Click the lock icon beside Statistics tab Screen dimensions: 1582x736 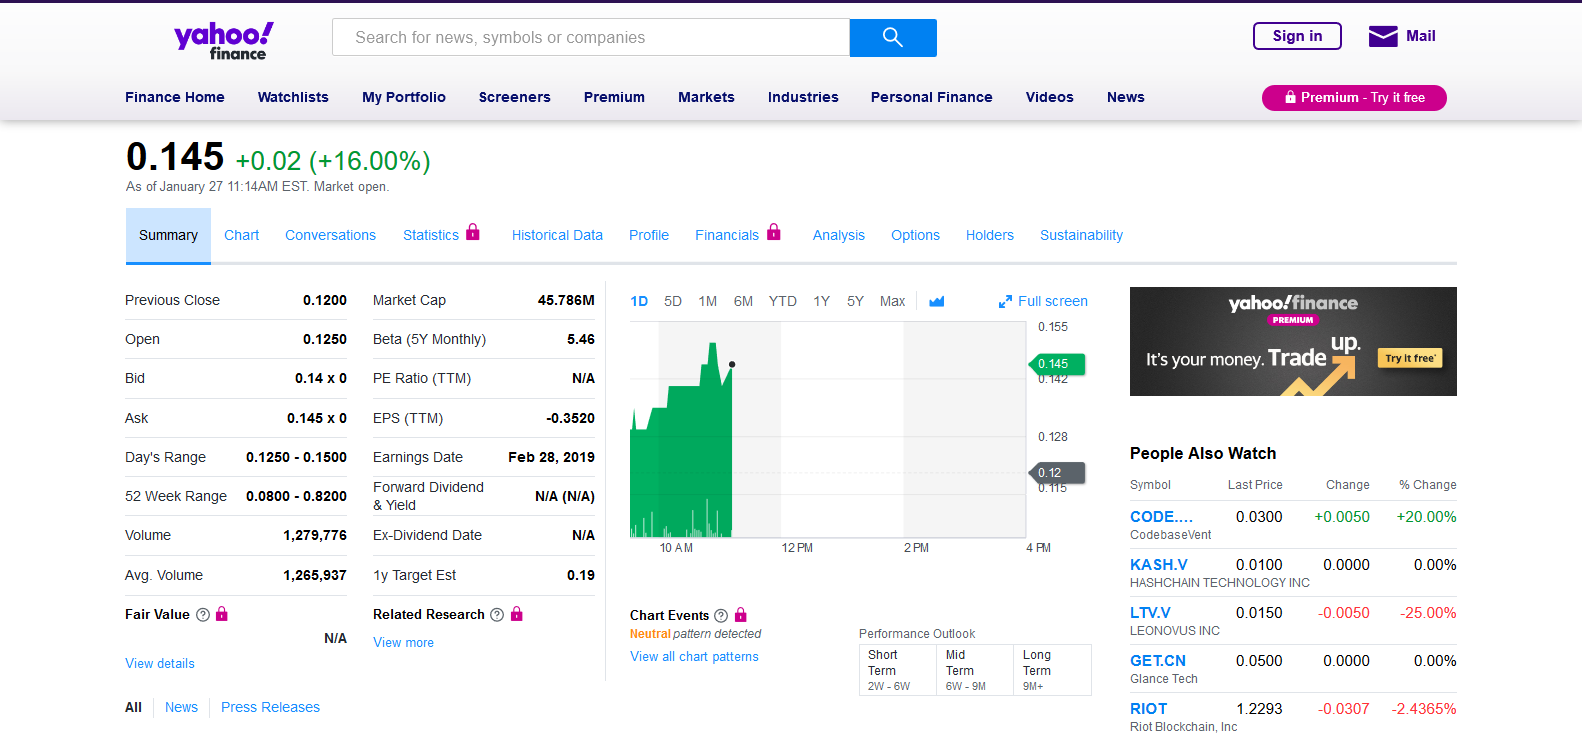473,233
